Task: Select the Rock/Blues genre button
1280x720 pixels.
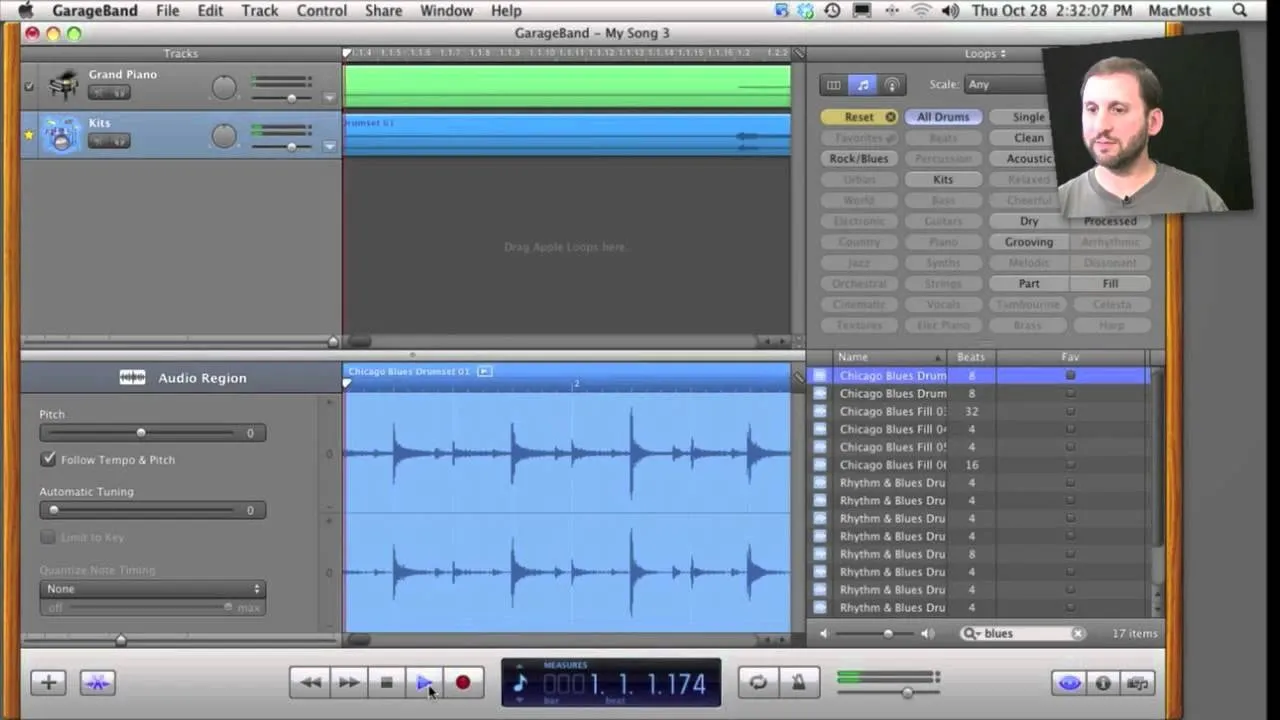Action: [x=859, y=158]
